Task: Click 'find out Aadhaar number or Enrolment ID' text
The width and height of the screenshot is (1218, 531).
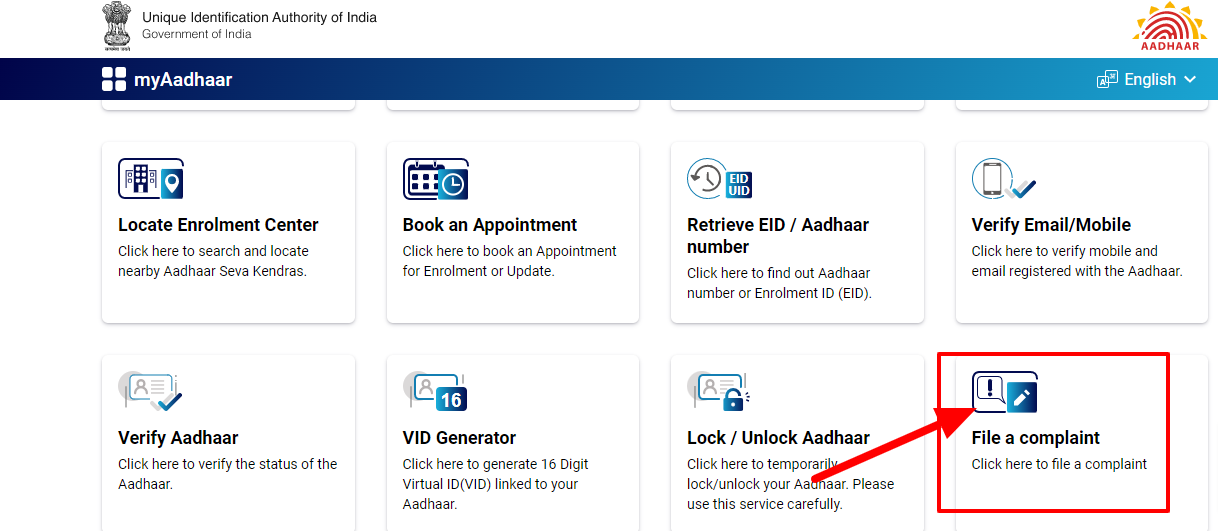Action: pos(779,283)
